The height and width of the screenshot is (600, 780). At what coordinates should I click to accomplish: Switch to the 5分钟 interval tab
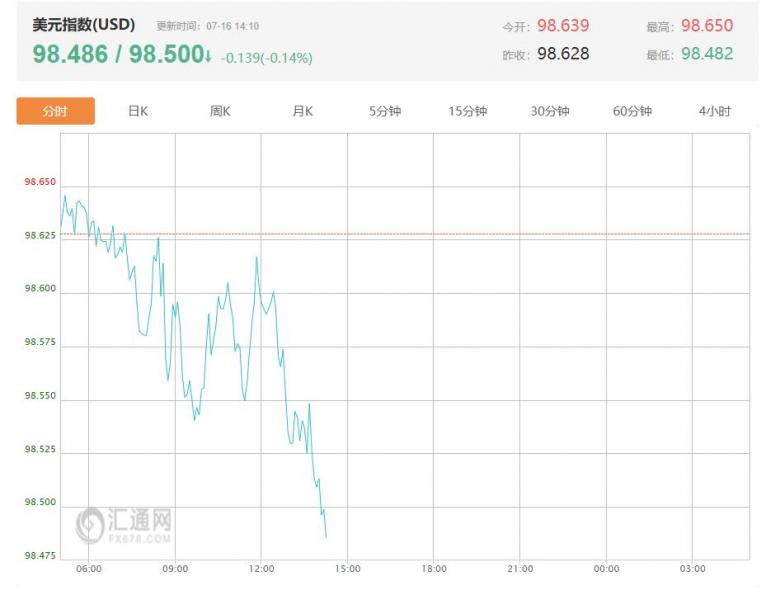pos(385,111)
